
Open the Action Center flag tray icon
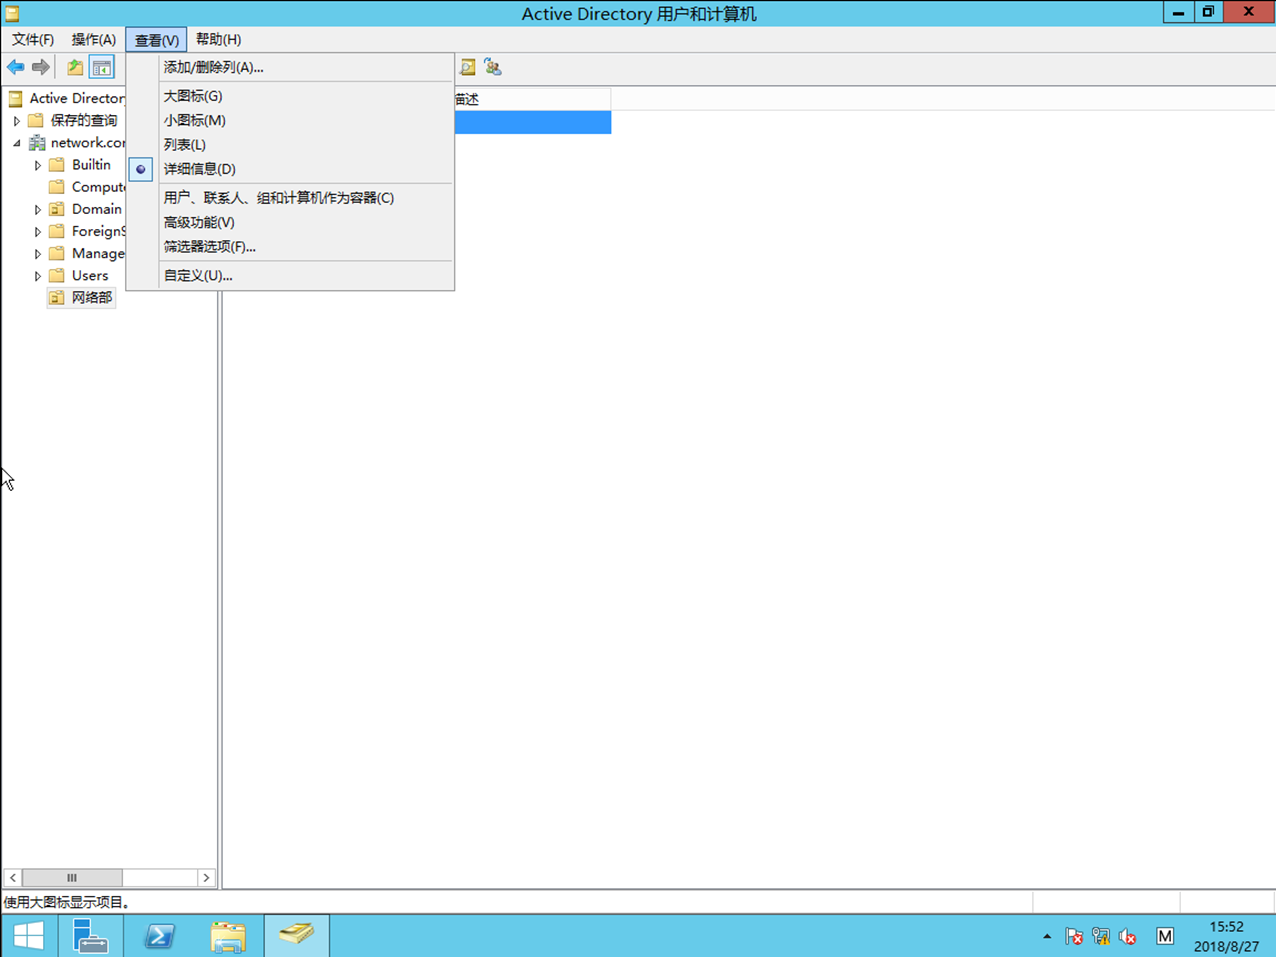[1074, 937]
